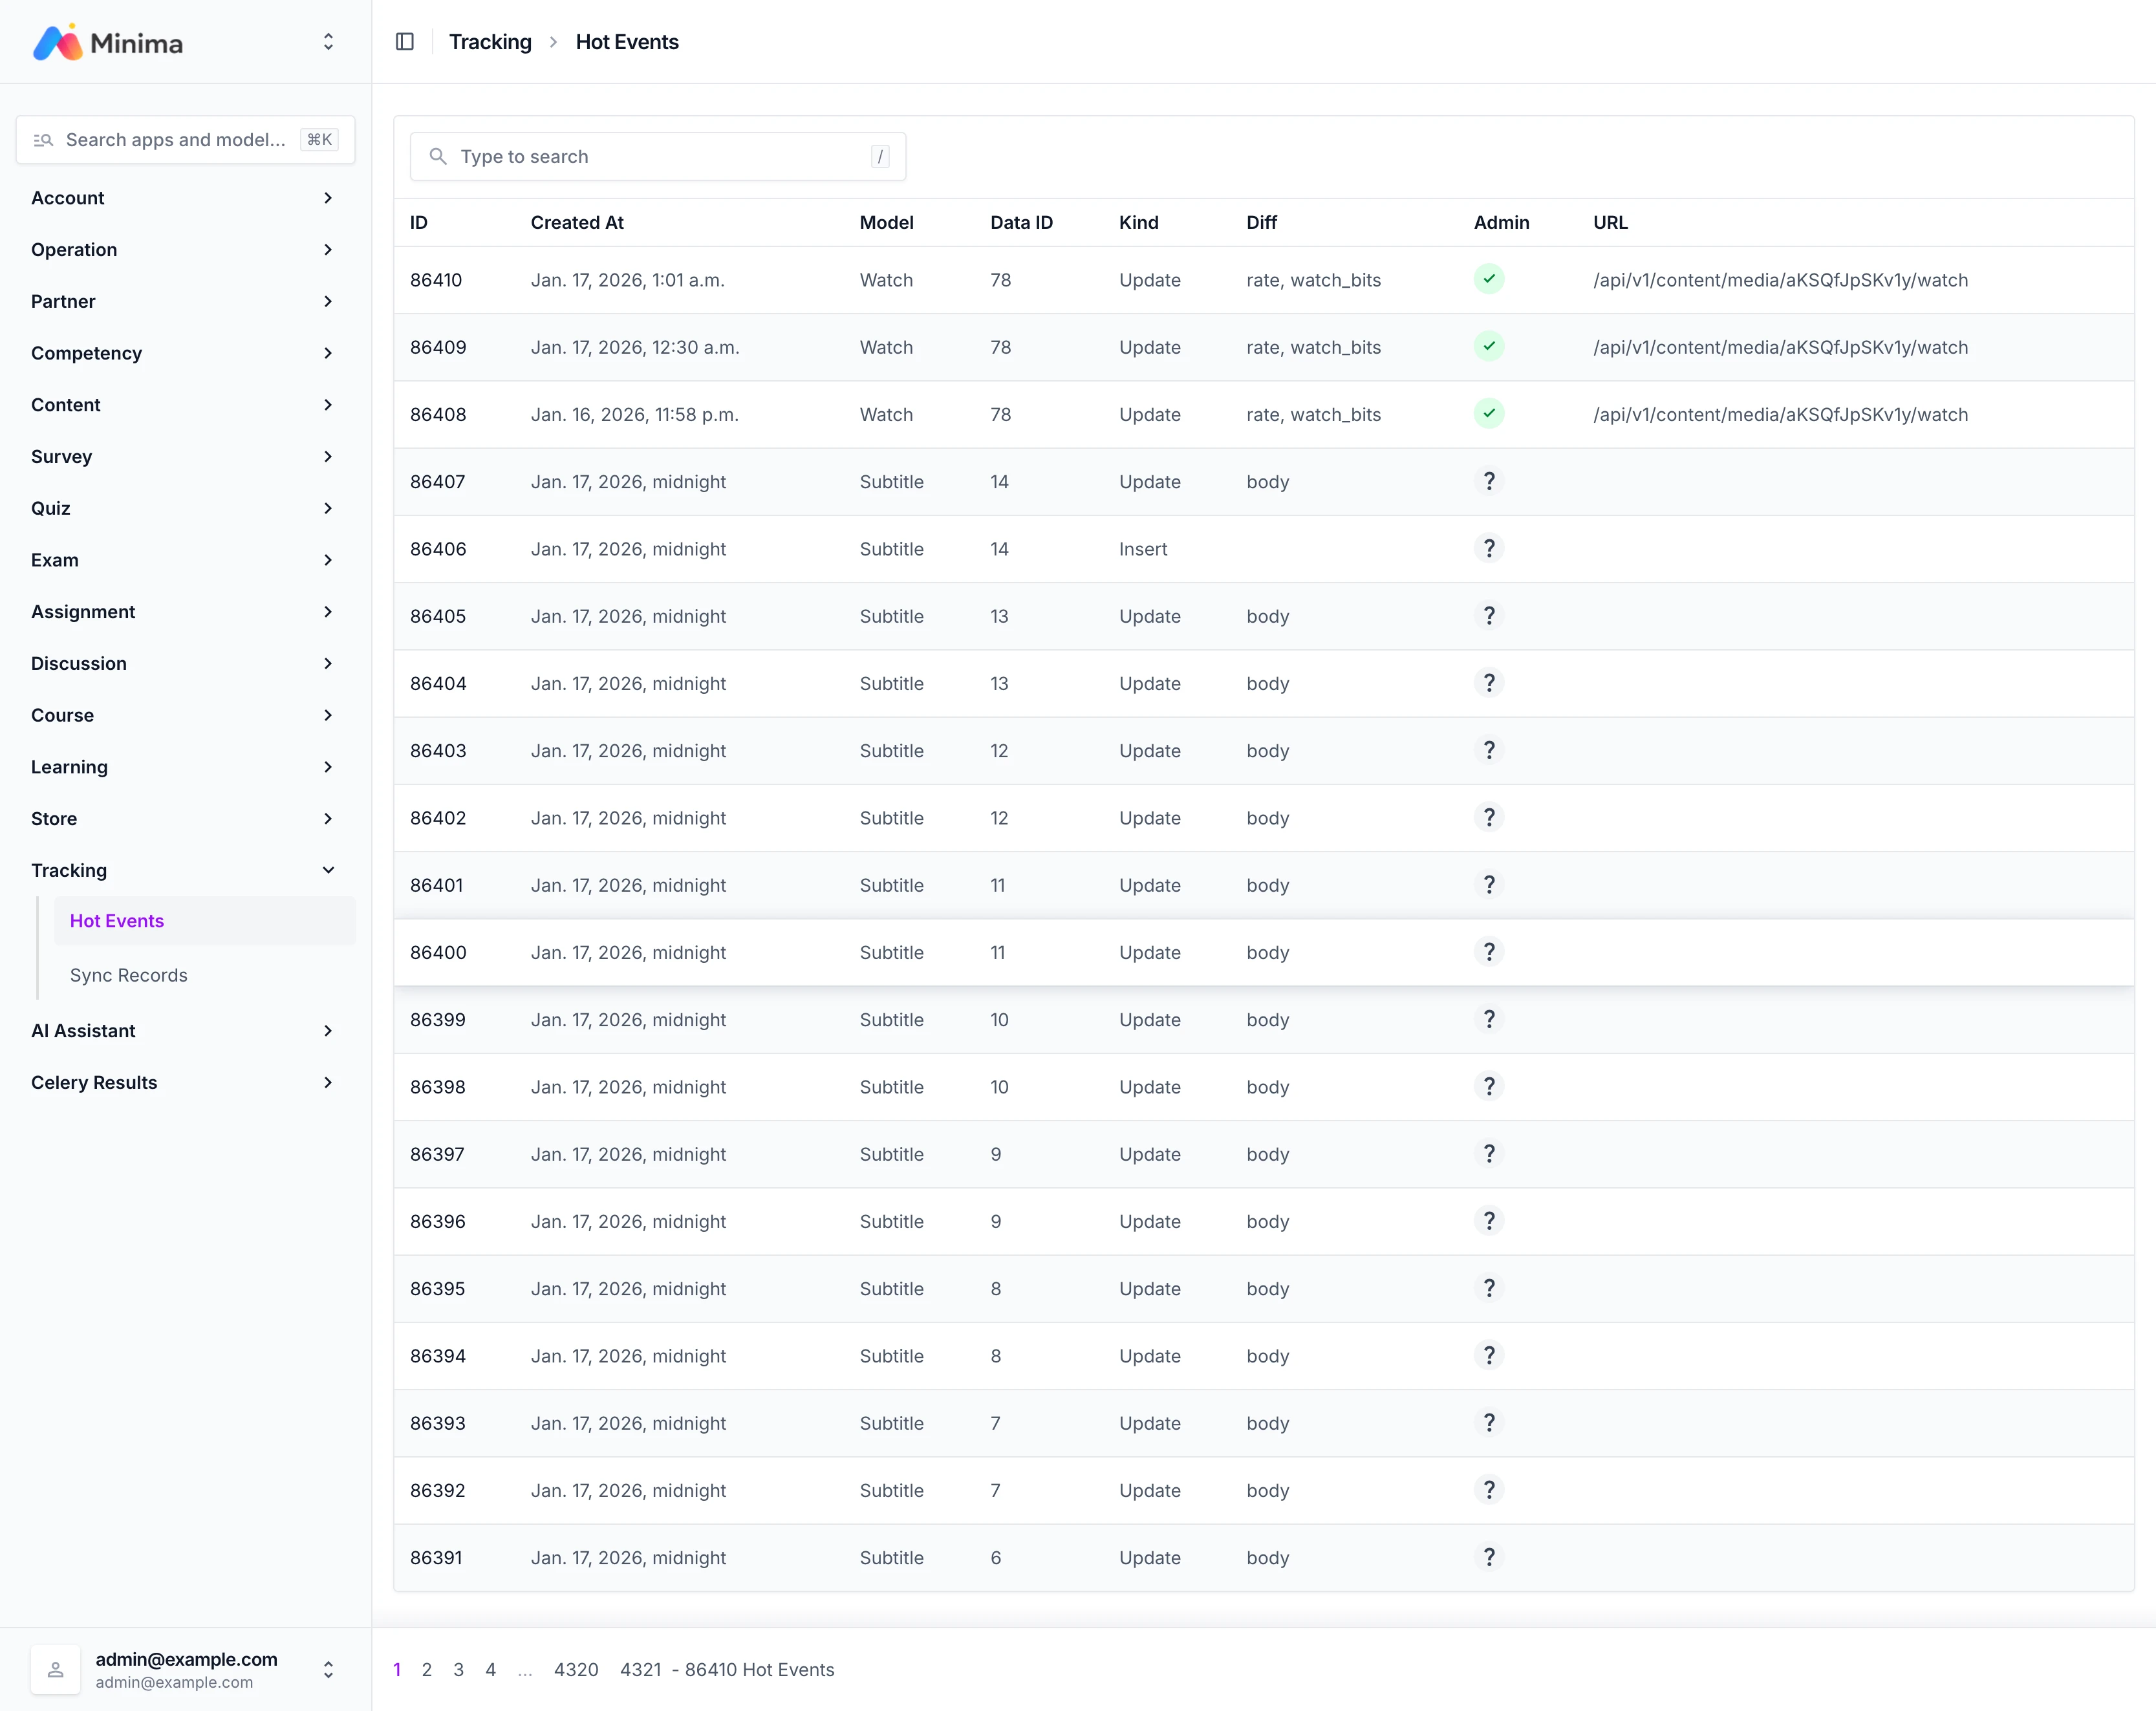The image size is (2156, 1711).
Task: Click the Tracking breadcrumb link
Action: tap(490, 42)
